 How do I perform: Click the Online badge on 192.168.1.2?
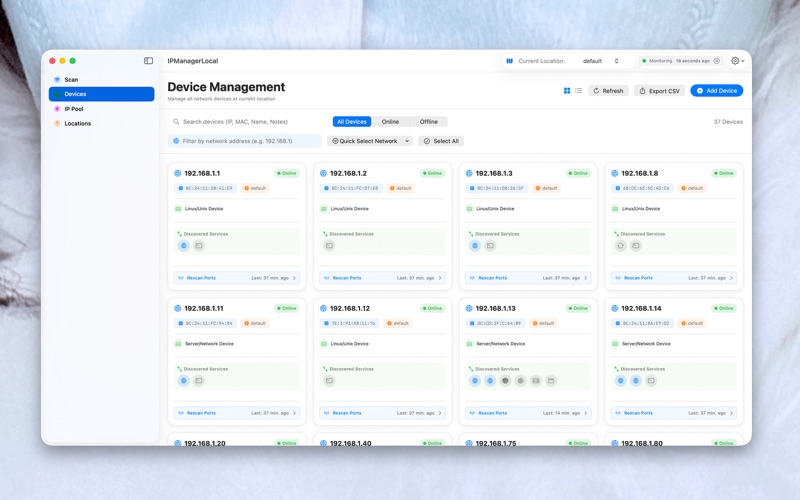[432, 173]
